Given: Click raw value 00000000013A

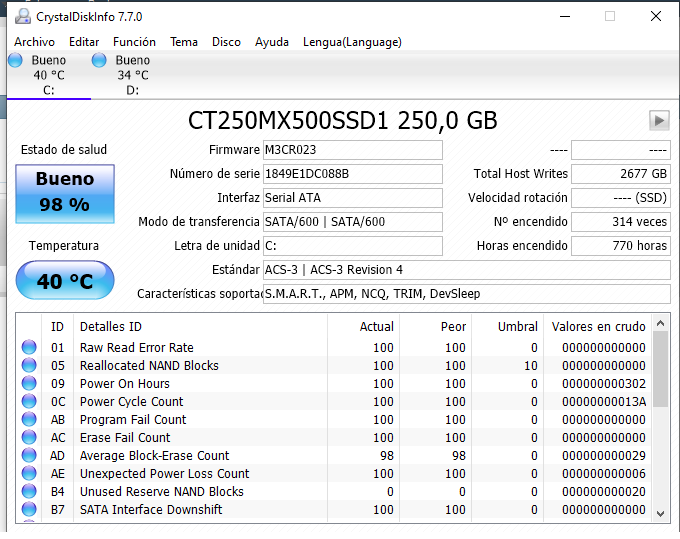Looking at the screenshot, I should 604,402.
